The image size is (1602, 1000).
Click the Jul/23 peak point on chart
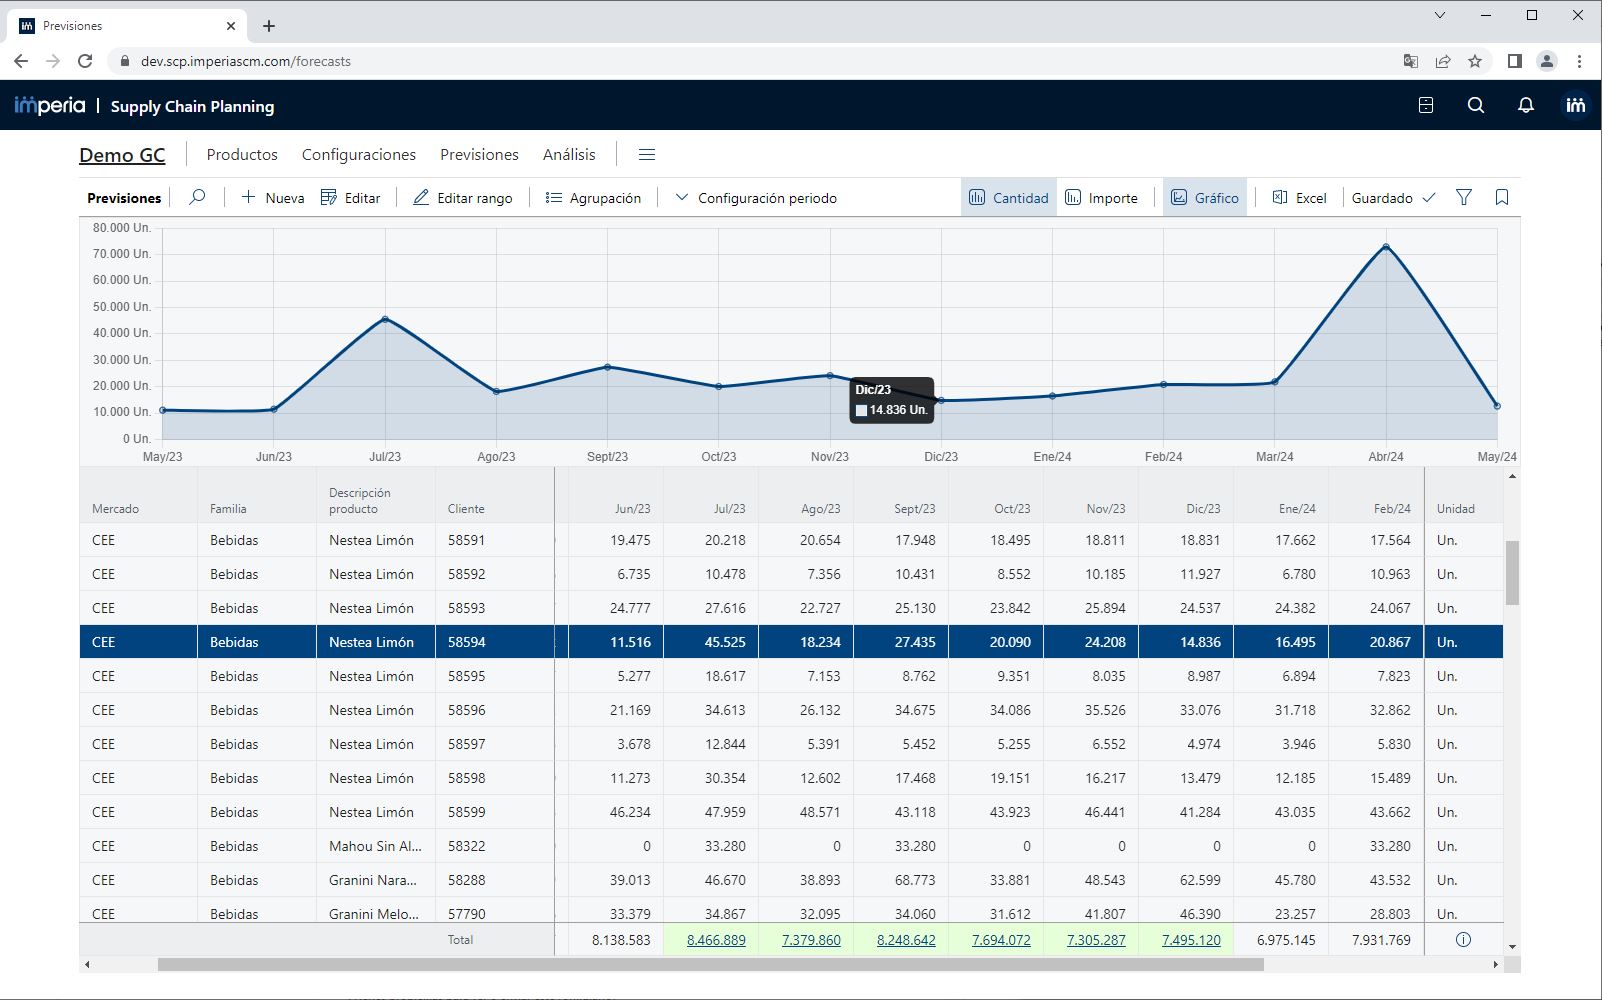point(385,319)
